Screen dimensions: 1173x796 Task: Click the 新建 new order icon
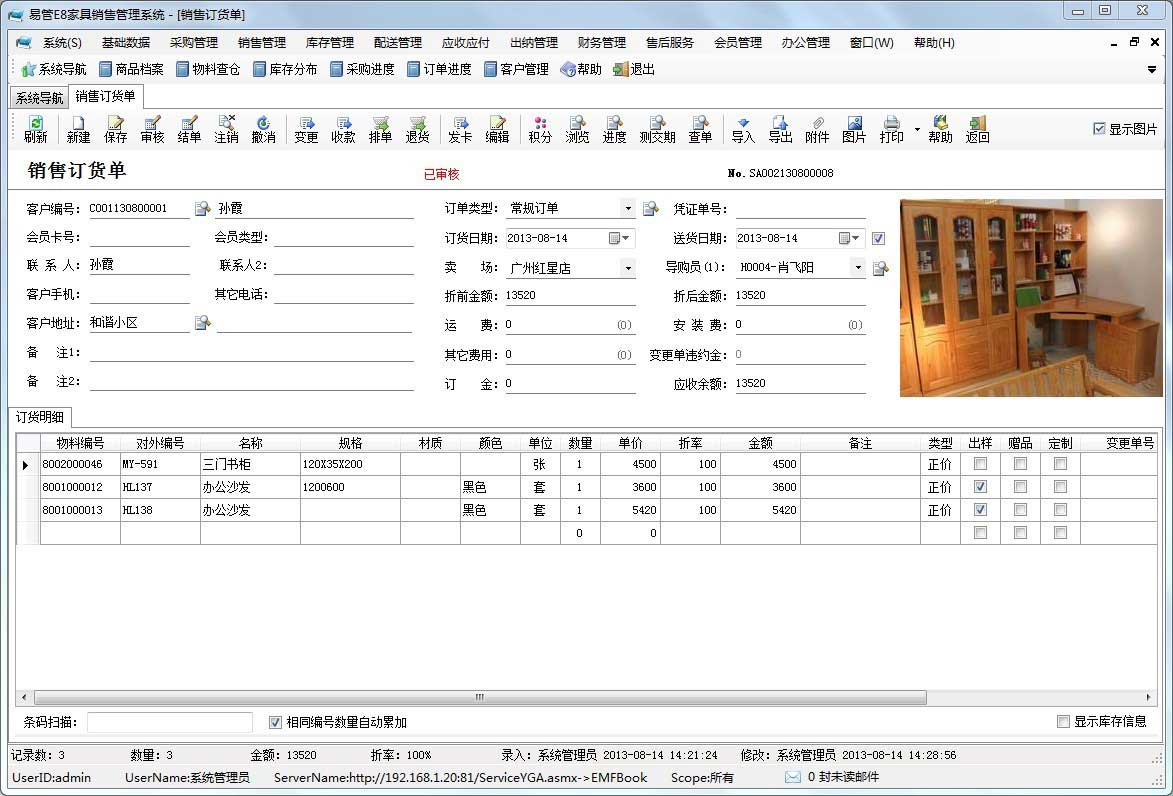[x=78, y=129]
